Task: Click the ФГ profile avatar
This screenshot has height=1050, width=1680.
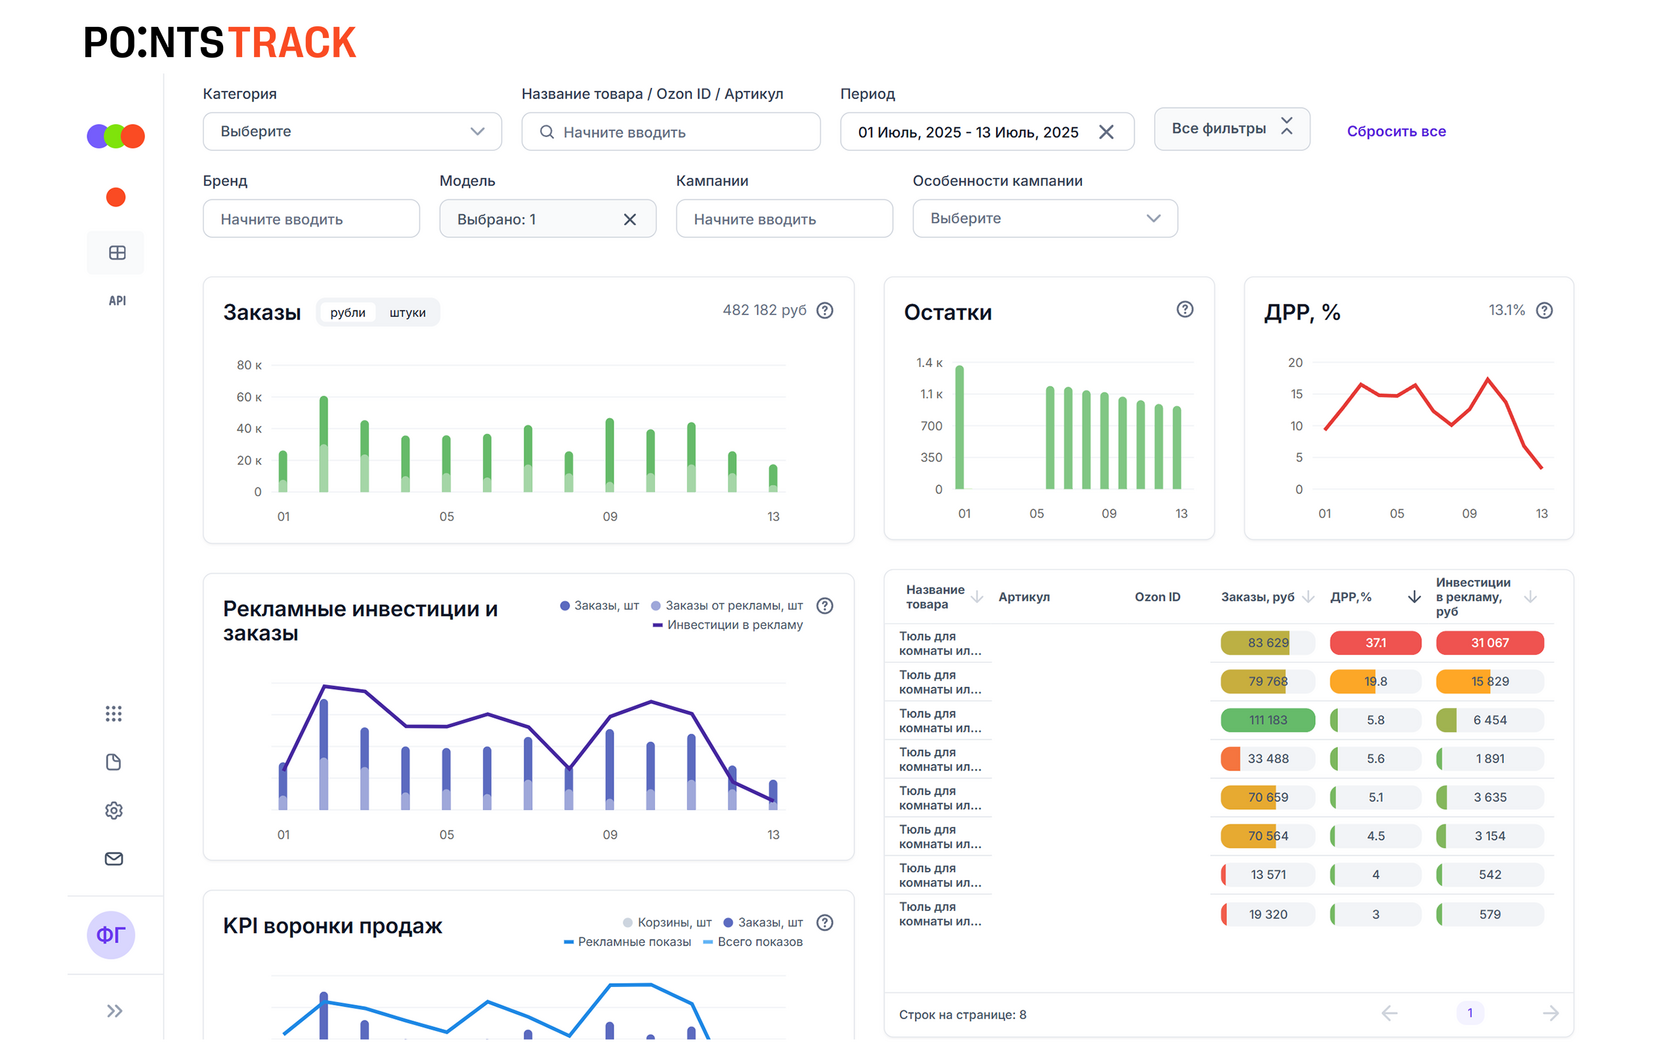Action: 111,934
